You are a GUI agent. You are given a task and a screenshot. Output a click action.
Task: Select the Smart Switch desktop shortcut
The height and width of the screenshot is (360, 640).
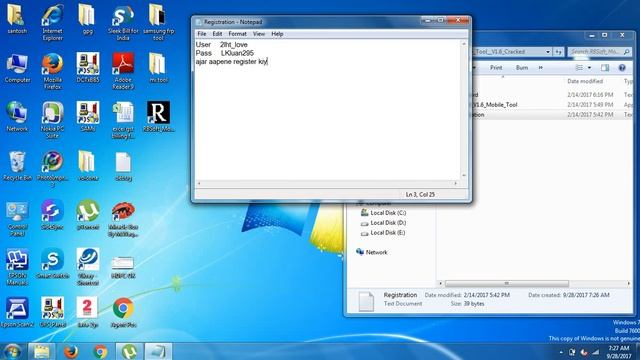tap(53, 264)
